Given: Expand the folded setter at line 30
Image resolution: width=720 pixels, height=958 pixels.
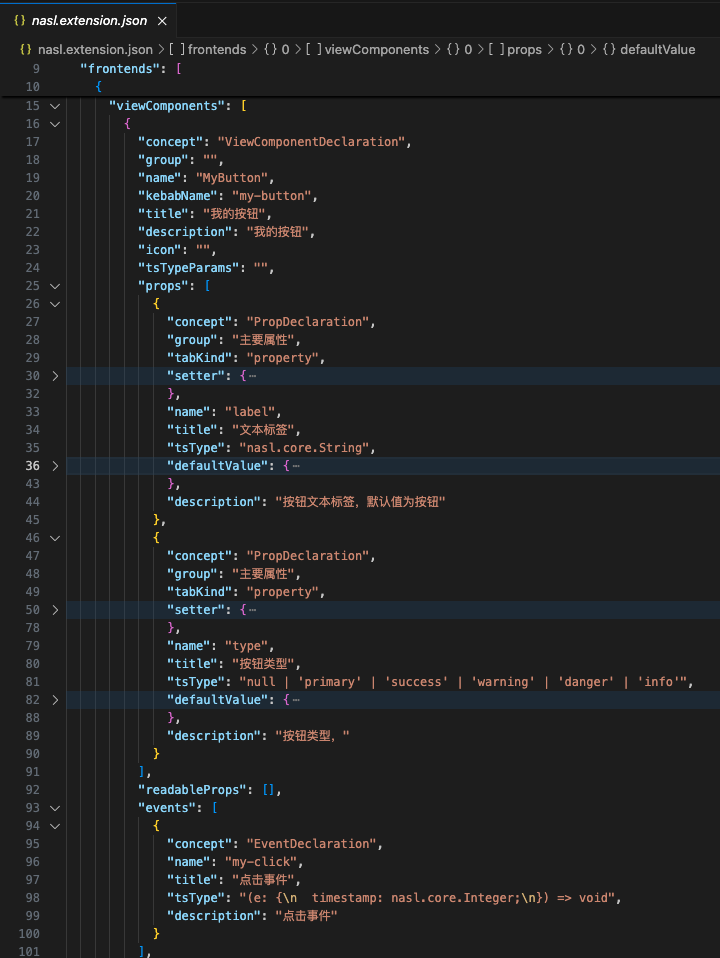Looking at the screenshot, I should 55,376.
